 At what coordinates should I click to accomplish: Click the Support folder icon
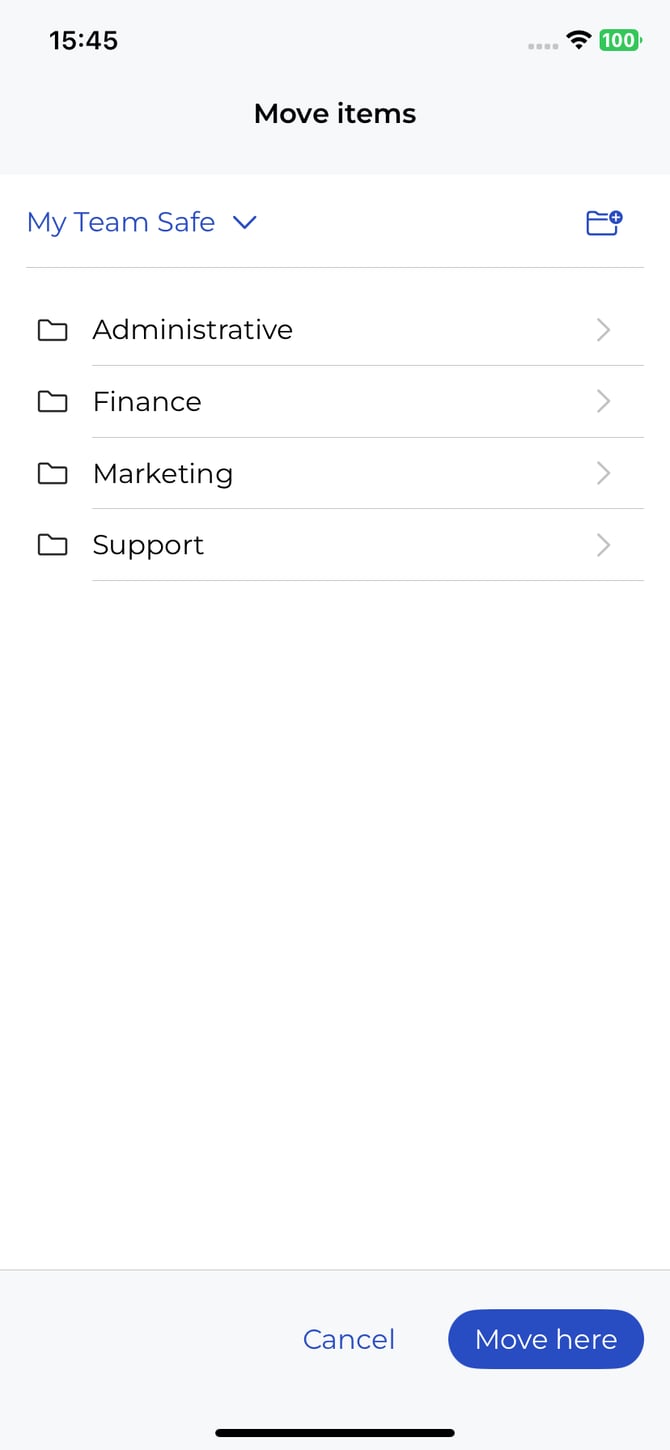(x=52, y=545)
